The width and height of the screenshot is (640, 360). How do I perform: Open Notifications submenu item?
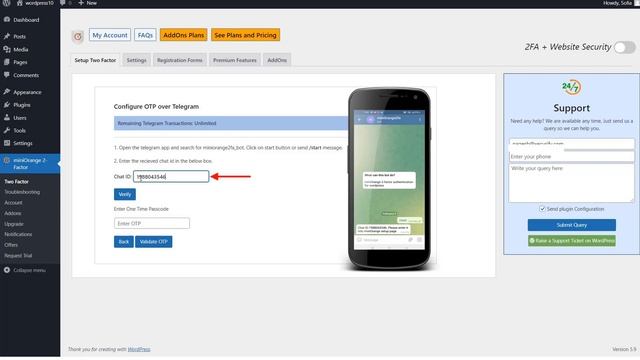(18, 235)
